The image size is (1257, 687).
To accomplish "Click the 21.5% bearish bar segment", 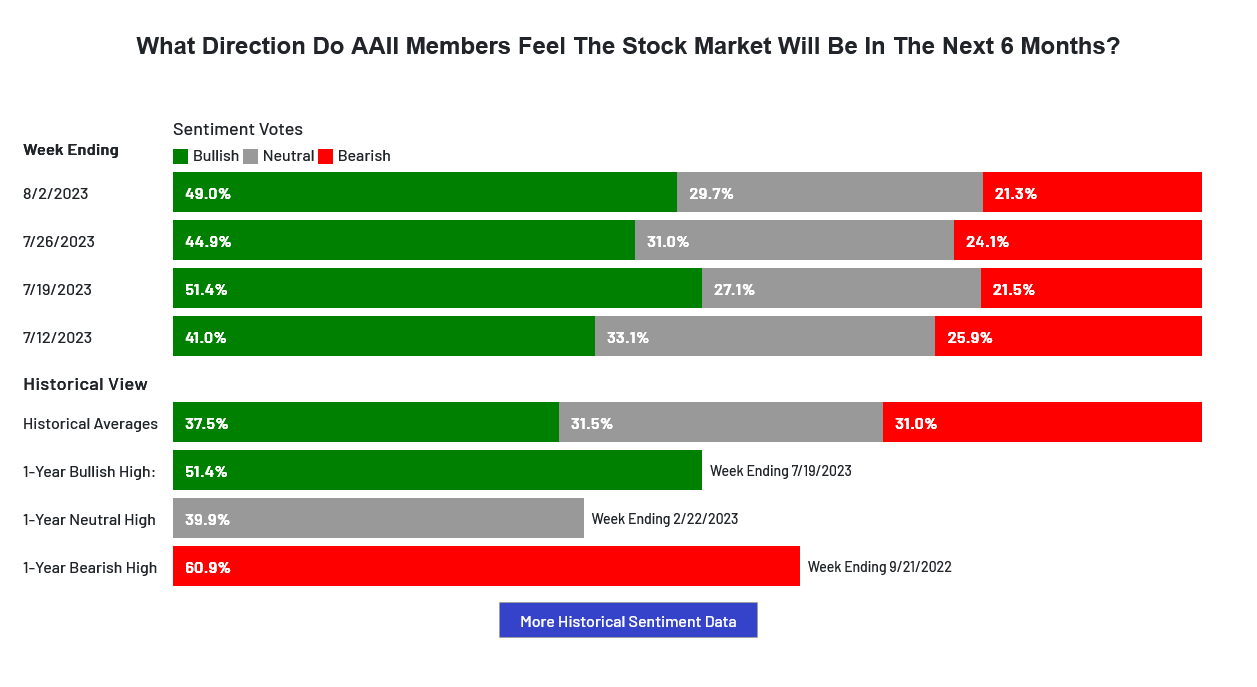I will [1091, 289].
